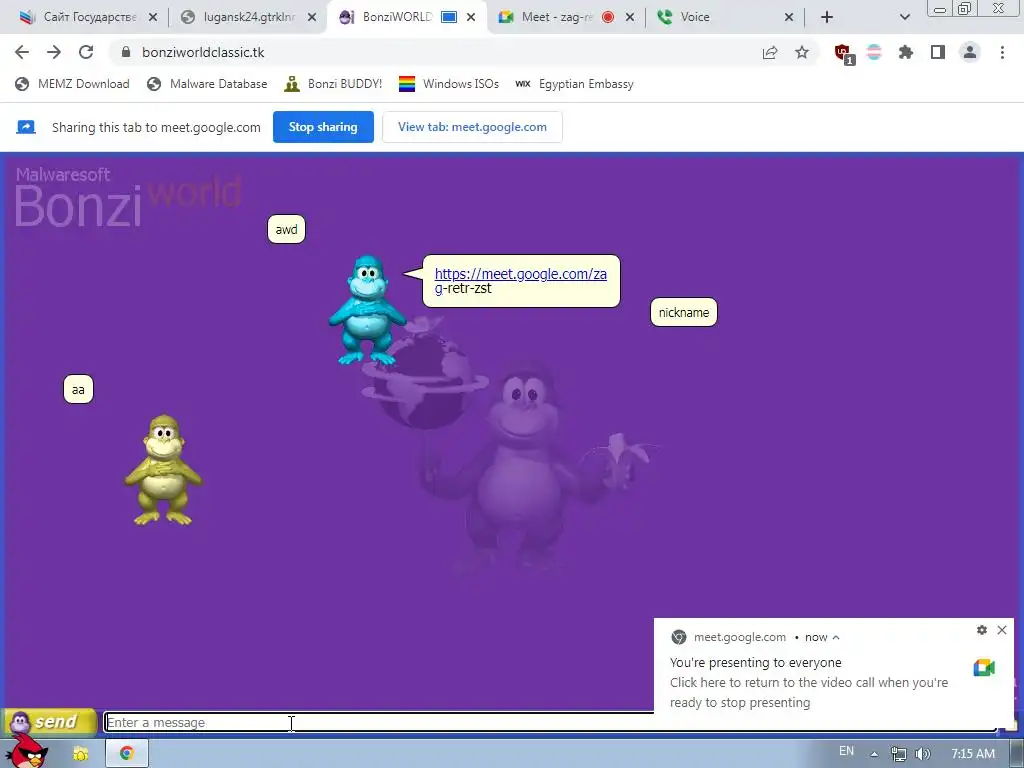Open the Extensions puzzle-piece menu
Viewport: 1024px width, 768px height.
tap(906, 52)
